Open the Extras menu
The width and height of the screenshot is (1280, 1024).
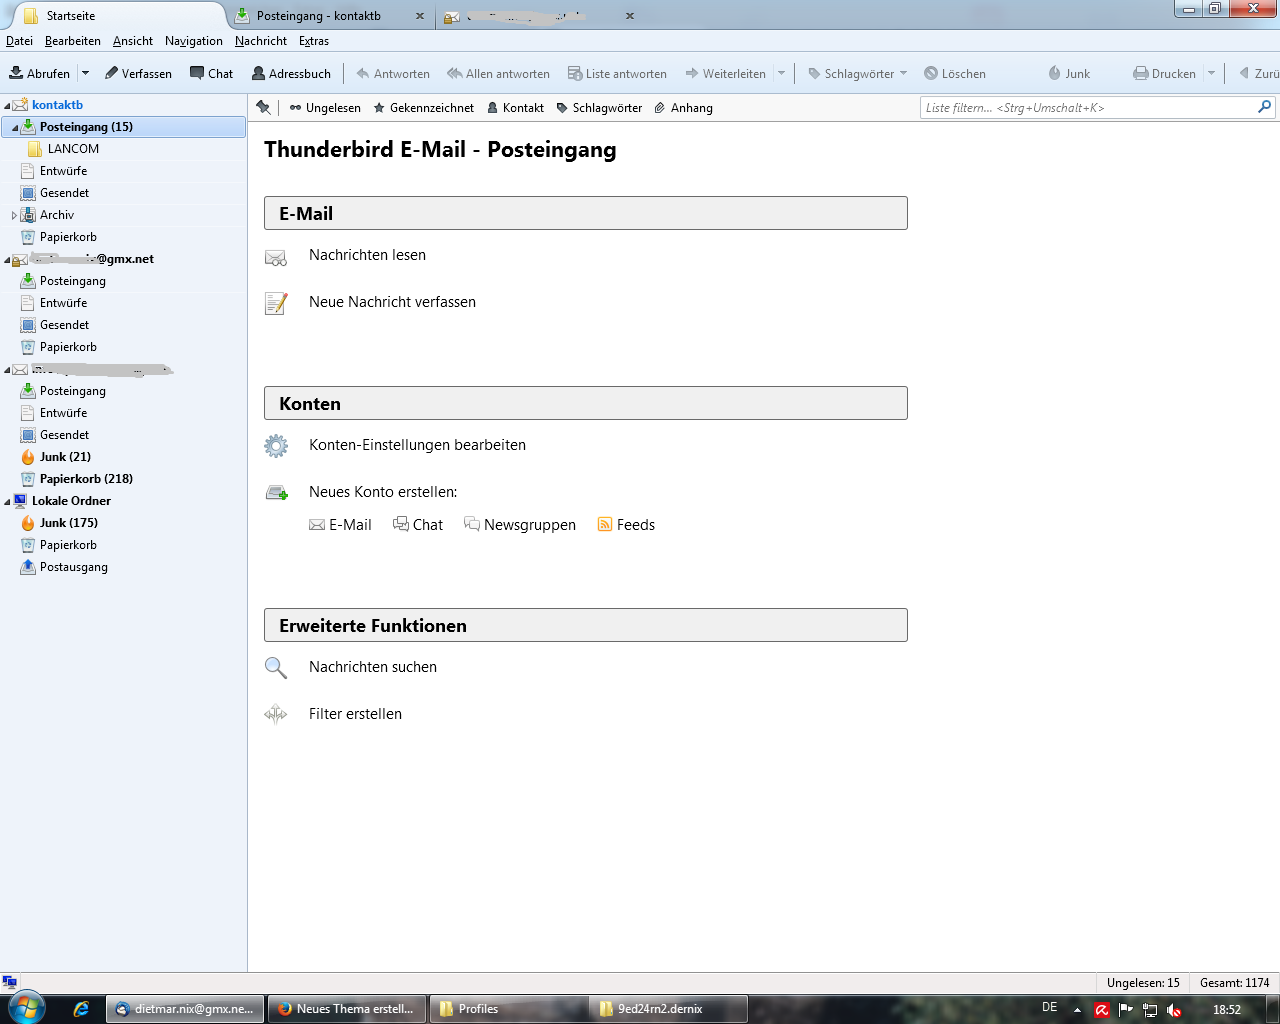point(314,41)
